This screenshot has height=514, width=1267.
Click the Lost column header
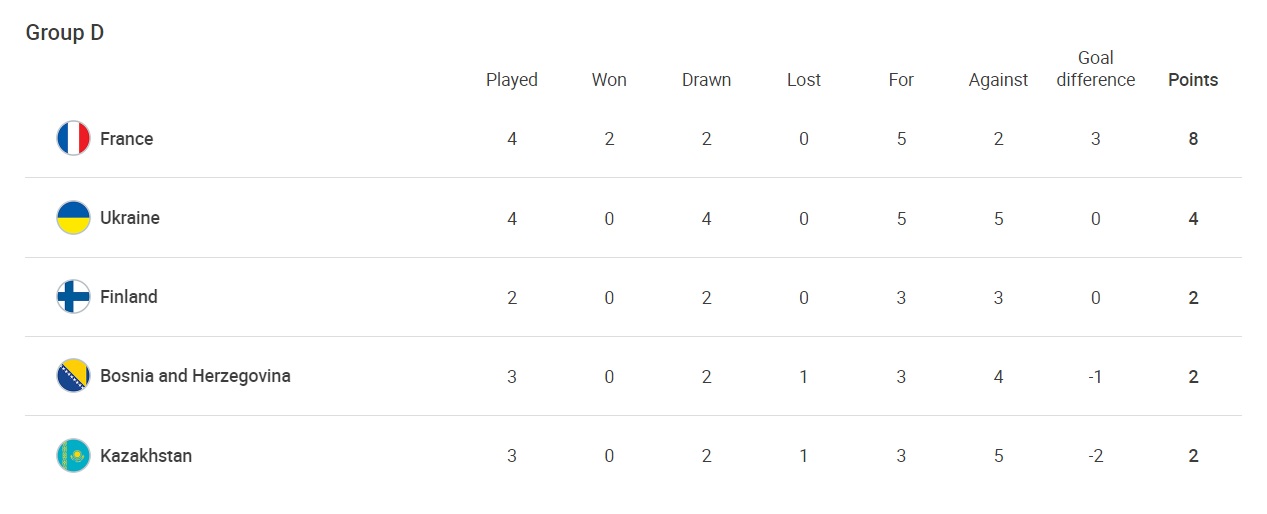coord(804,80)
